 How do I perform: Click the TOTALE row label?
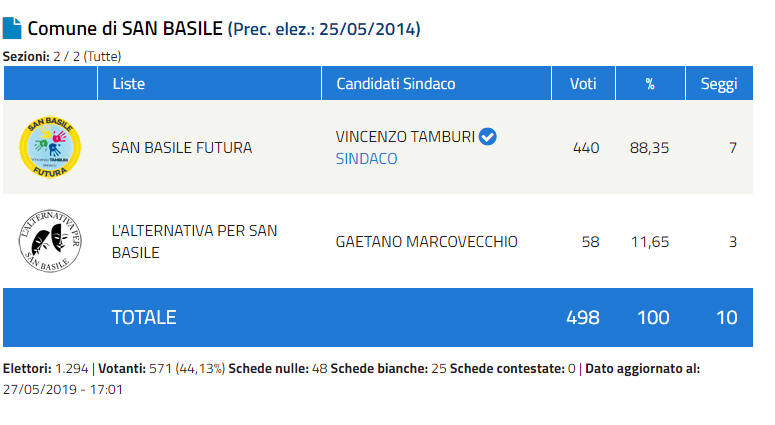[144, 317]
